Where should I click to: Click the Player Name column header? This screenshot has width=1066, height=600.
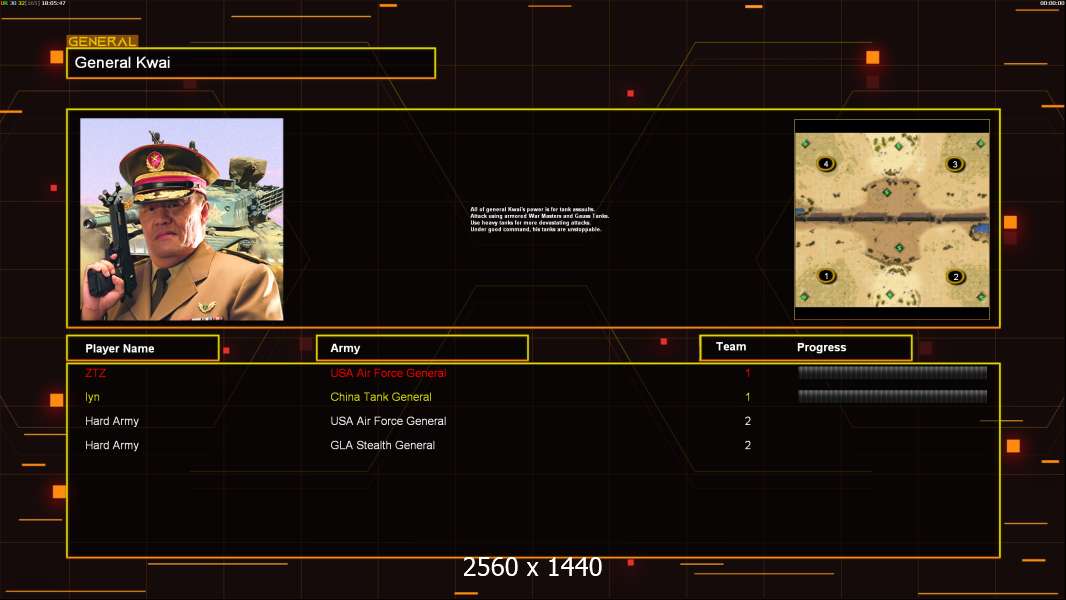[x=143, y=348]
